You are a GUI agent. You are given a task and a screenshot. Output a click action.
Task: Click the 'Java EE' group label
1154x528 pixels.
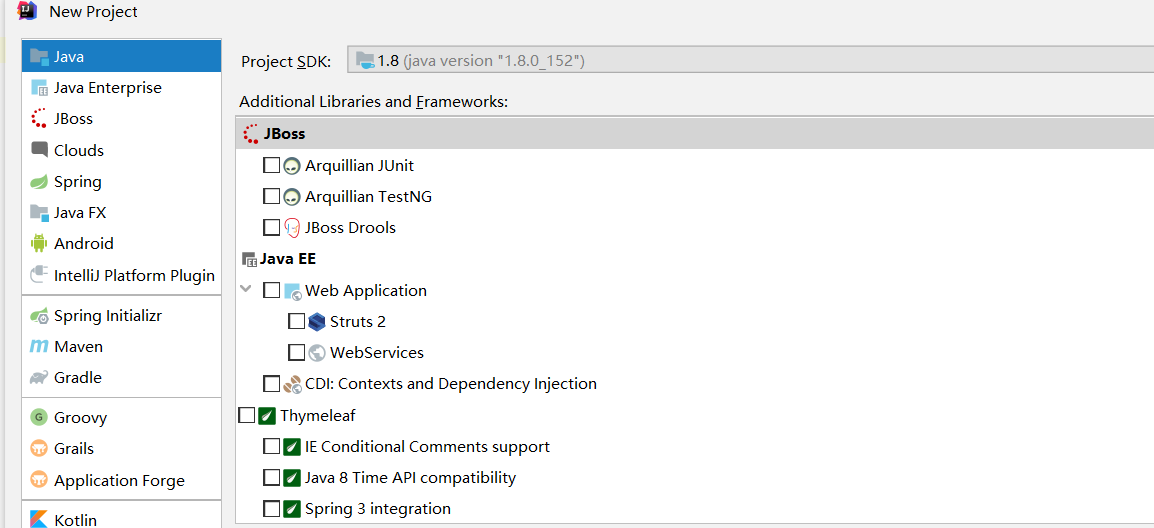point(287,259)
